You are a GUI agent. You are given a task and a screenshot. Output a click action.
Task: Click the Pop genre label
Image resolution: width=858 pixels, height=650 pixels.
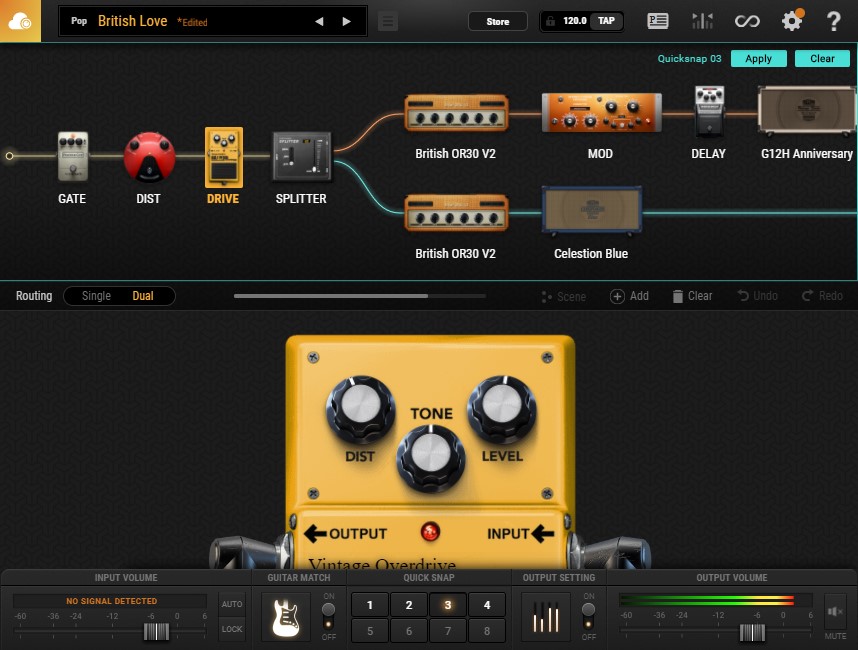pos(79,21)
